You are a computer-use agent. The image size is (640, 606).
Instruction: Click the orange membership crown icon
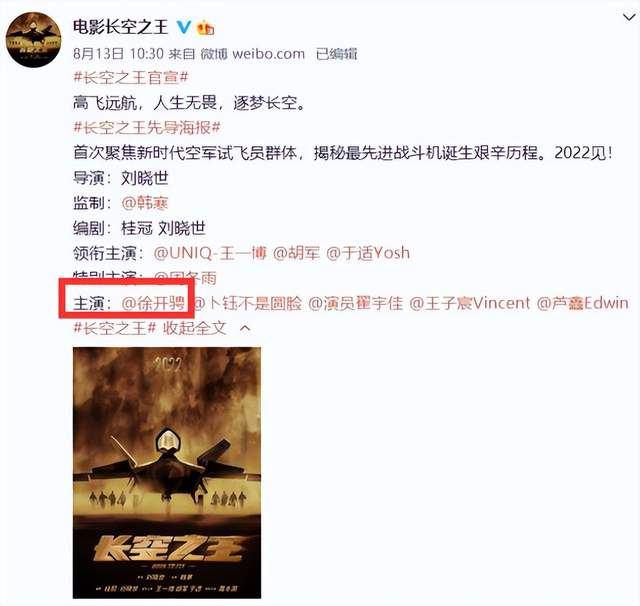click(x=205, y=28)
